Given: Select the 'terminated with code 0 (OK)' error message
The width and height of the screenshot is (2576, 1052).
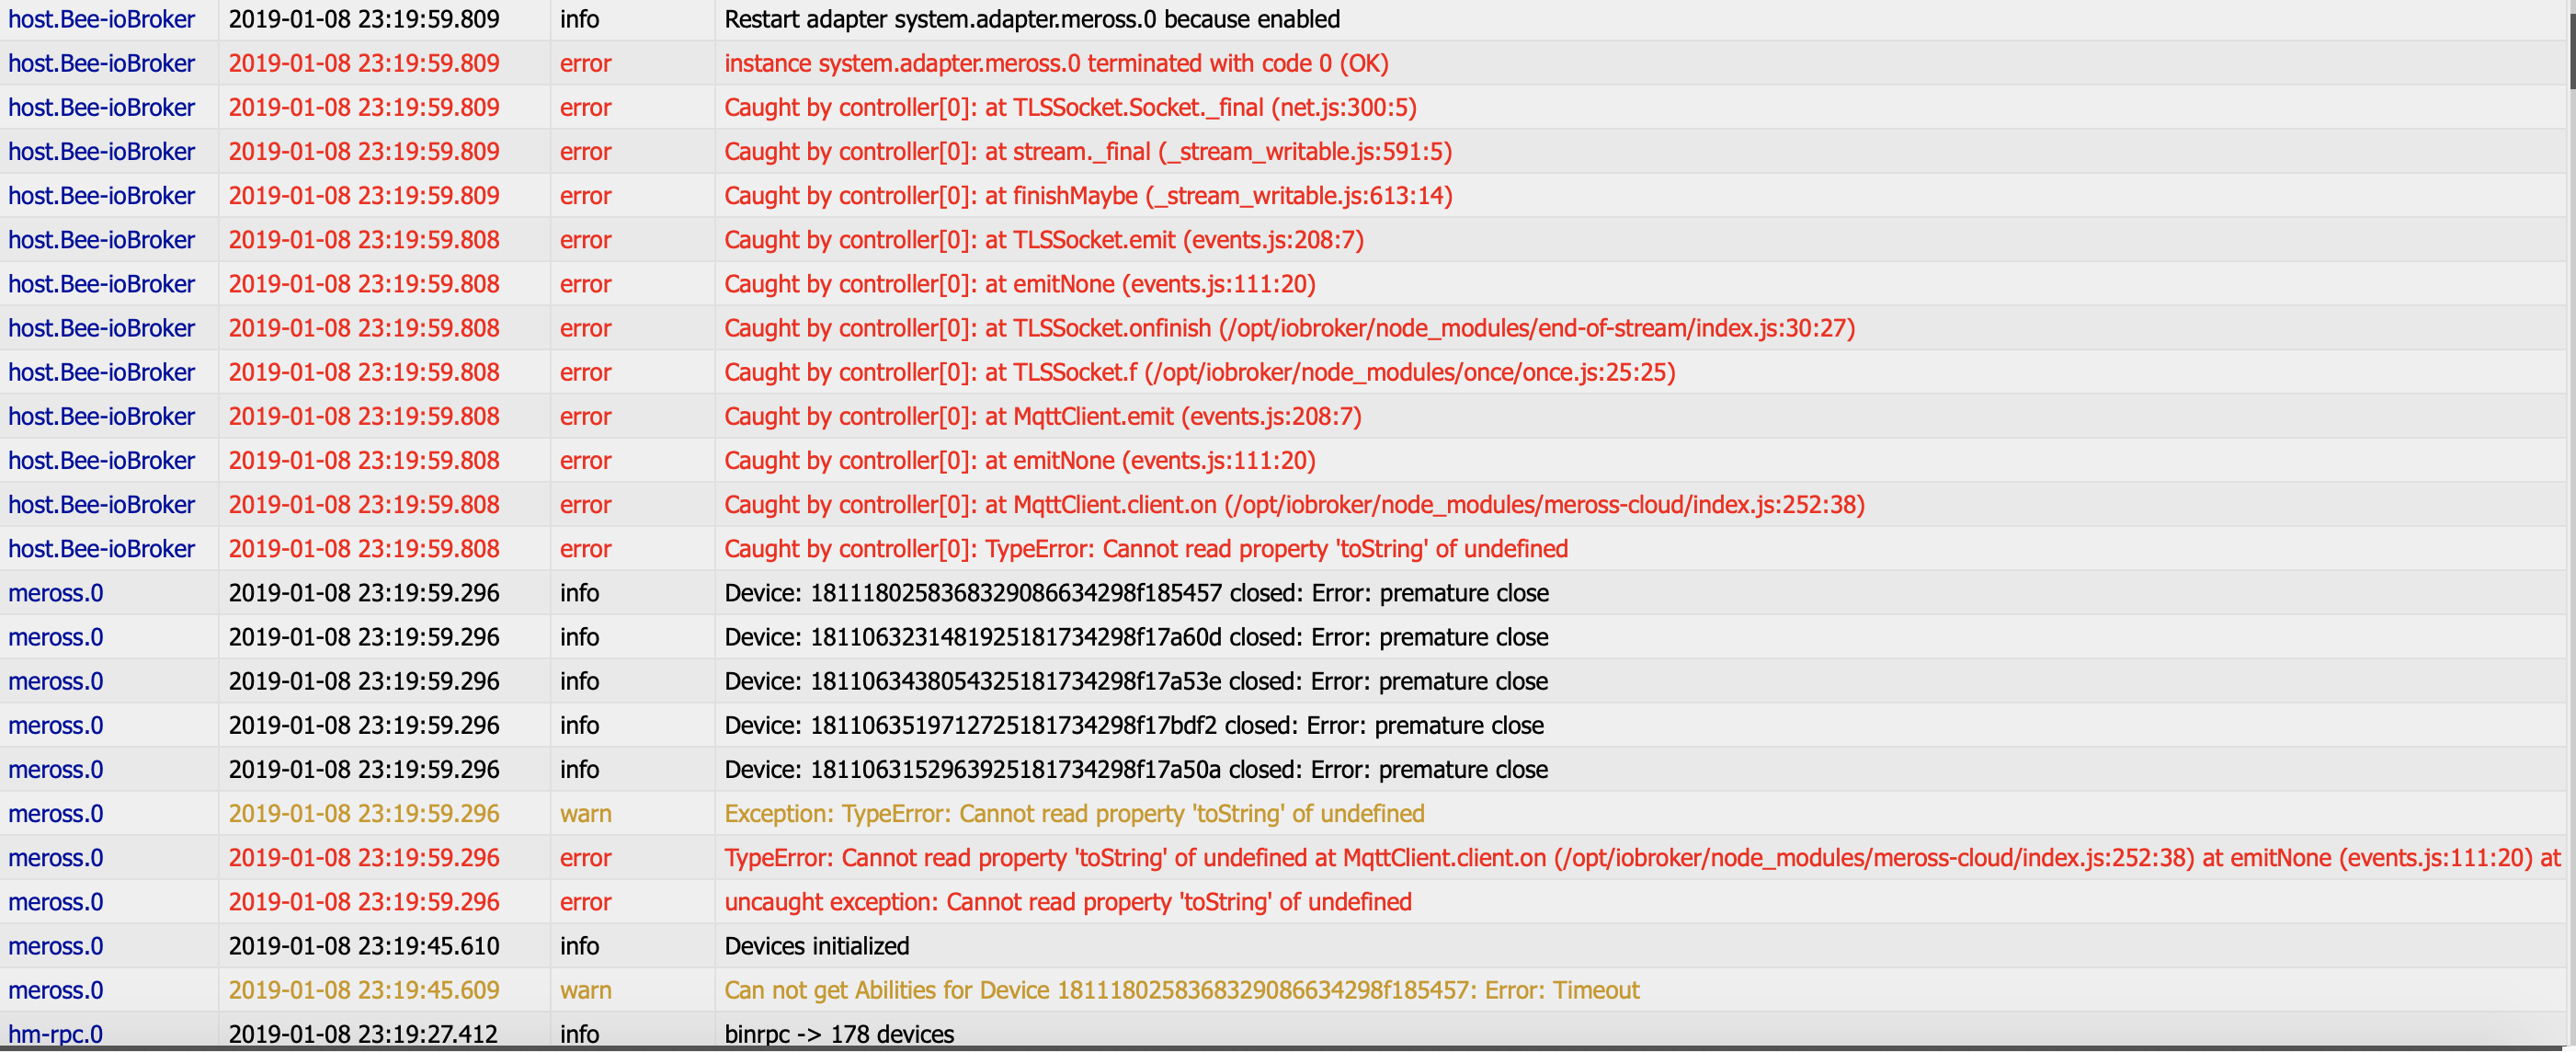Looking at the screenshot, I should [x=1056, y=63].
